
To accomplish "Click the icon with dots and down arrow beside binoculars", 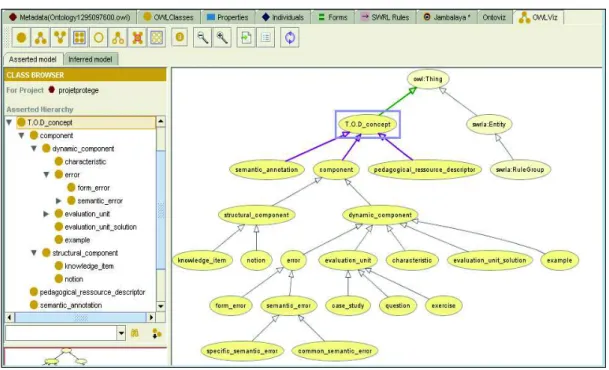I will [157, 333].
